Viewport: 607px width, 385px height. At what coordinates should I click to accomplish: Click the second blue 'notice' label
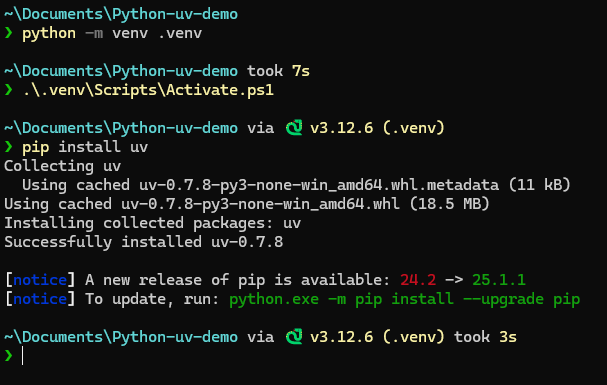40,299
